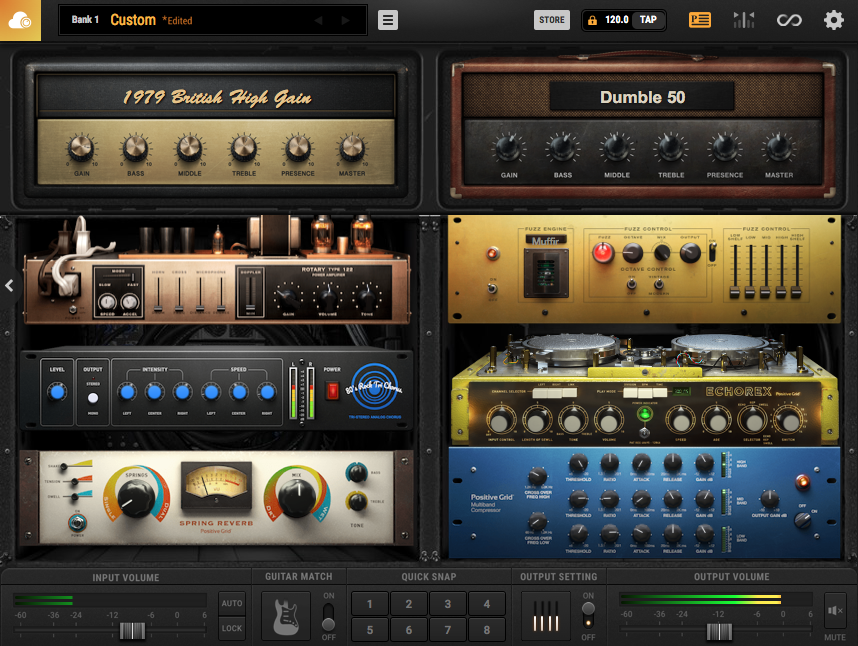The image size is (858, 646).
Task: Open the Output Setting EQ icon
Action: pyautogui.click(x=546, y=616)
